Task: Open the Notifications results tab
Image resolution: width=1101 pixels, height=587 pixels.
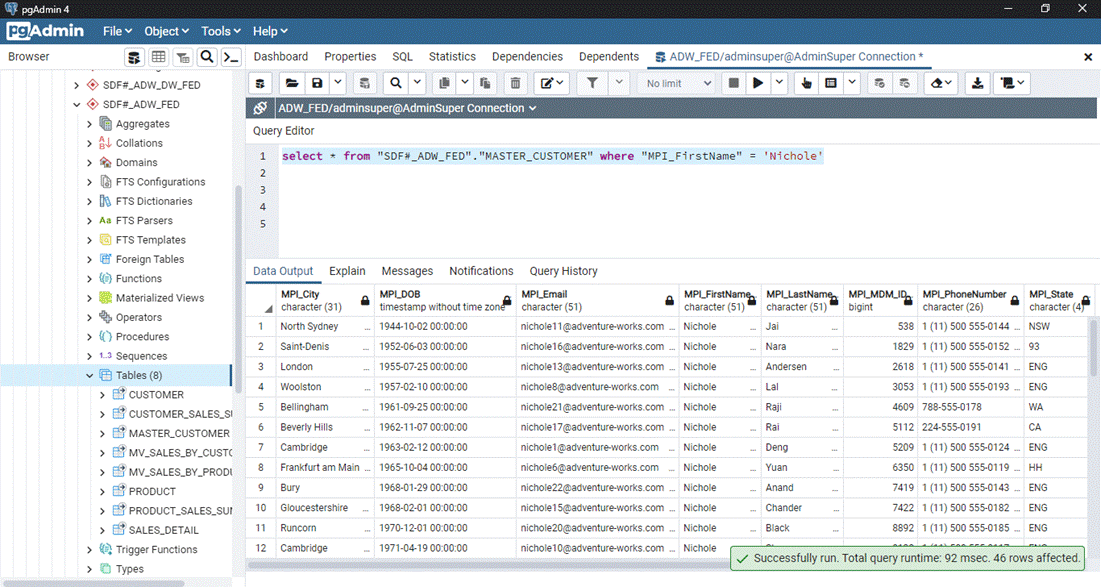Action: 481,271
